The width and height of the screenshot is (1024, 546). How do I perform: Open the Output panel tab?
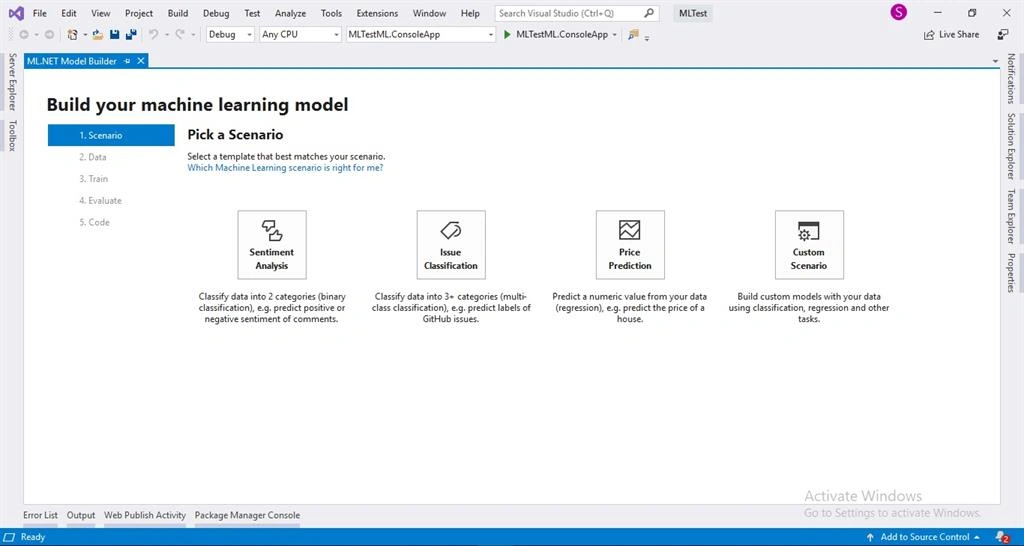(x=81, y=515)
